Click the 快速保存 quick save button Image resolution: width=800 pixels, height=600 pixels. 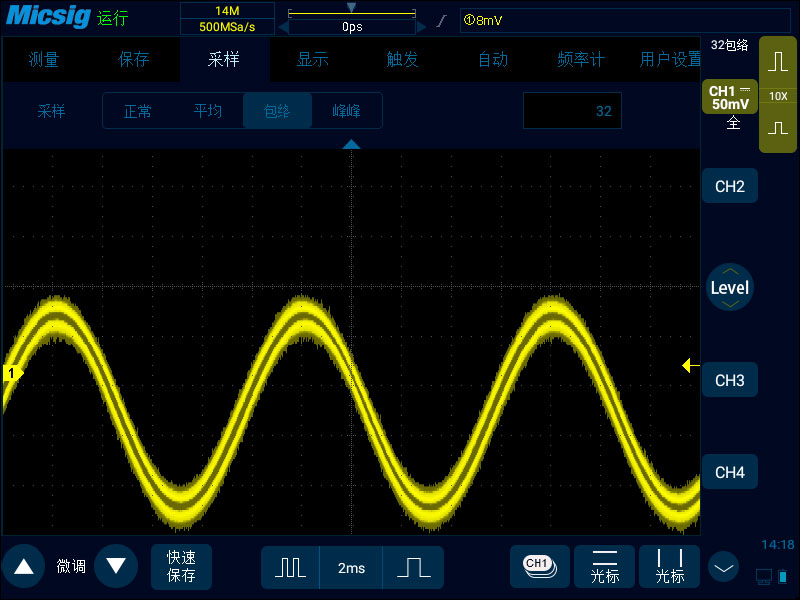(x=181, y=567)
